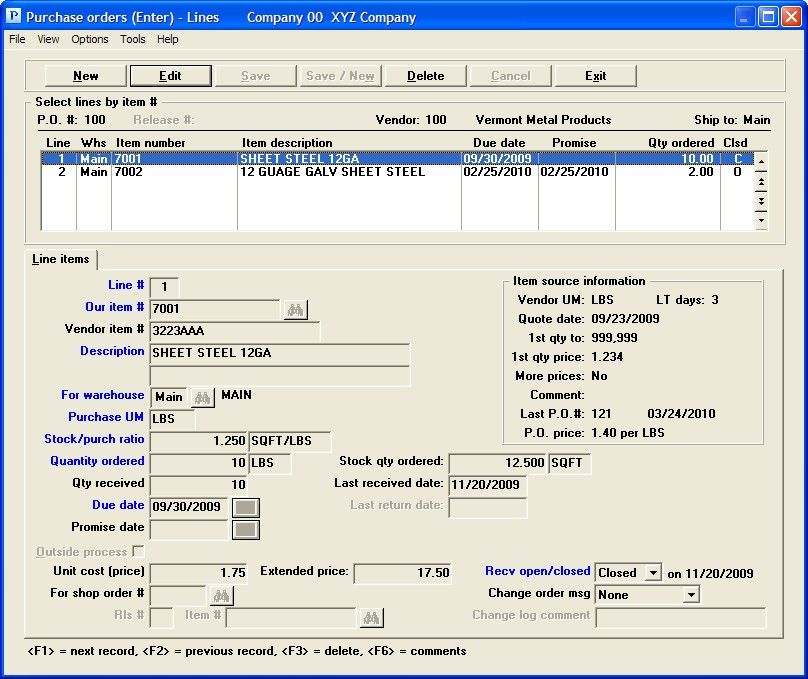Open the Tools menu
Viewport: 808px width, 679px height.
[x=132, y=39]
